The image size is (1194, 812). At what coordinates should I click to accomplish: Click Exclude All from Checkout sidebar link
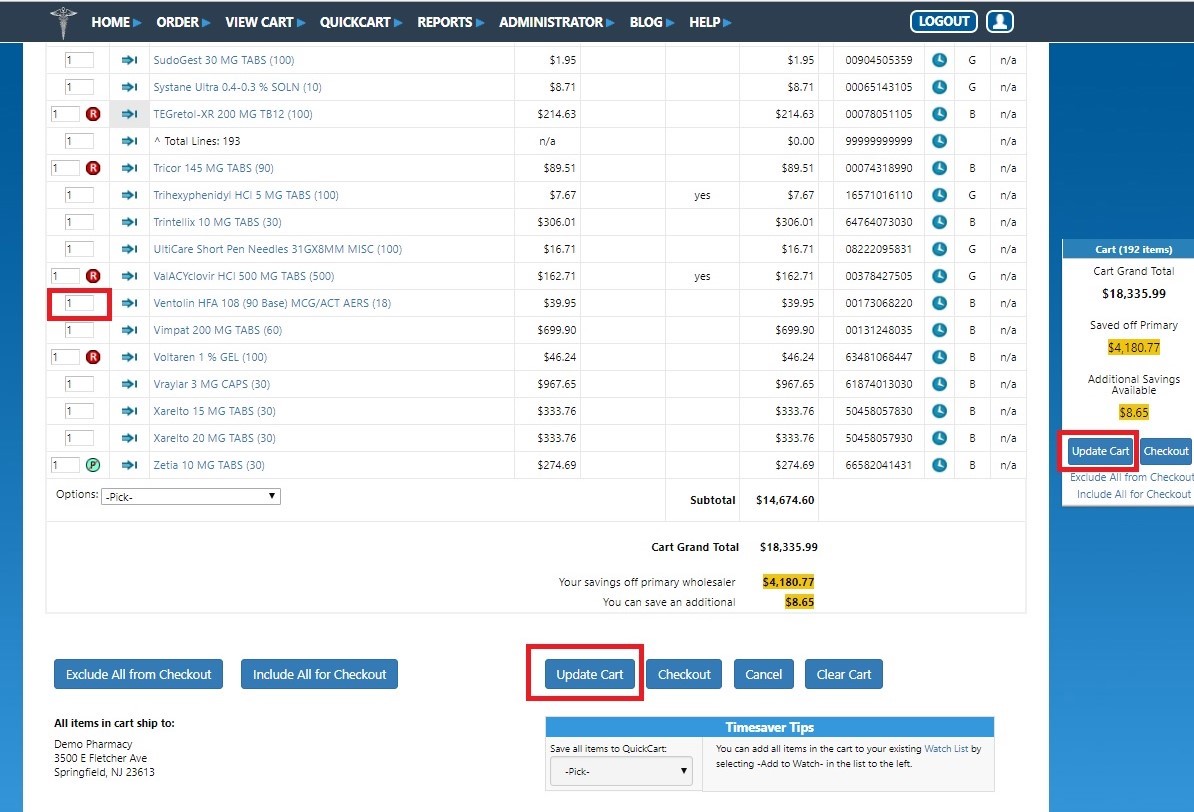tap(1132, 478)
